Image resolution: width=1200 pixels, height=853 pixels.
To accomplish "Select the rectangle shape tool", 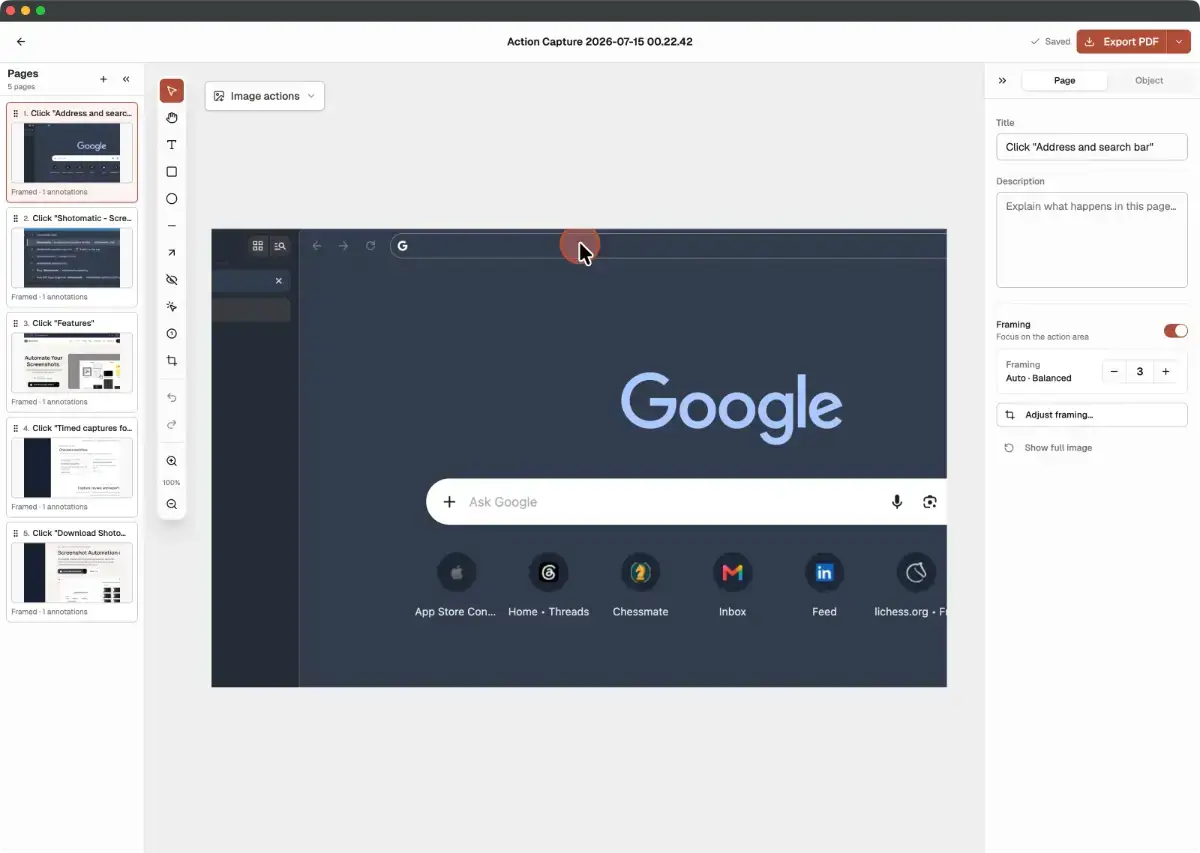I will [172, 172].
